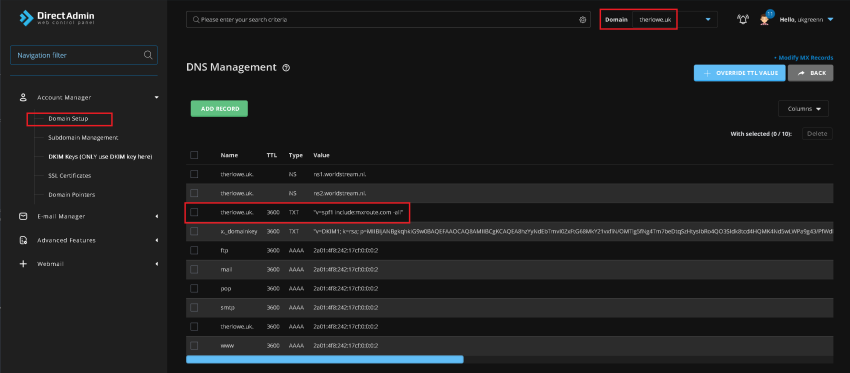Image resolution: width=850 pixels, height=373 pixels.
Task: Open the notifications bell icon
Action: point(743,20)
